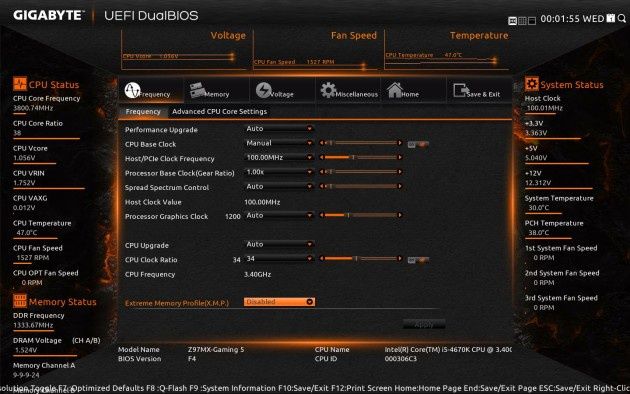The height and width of the screenshot is (394, 630).
Task: Switch to the Memory tab
Action: point(217,90)
